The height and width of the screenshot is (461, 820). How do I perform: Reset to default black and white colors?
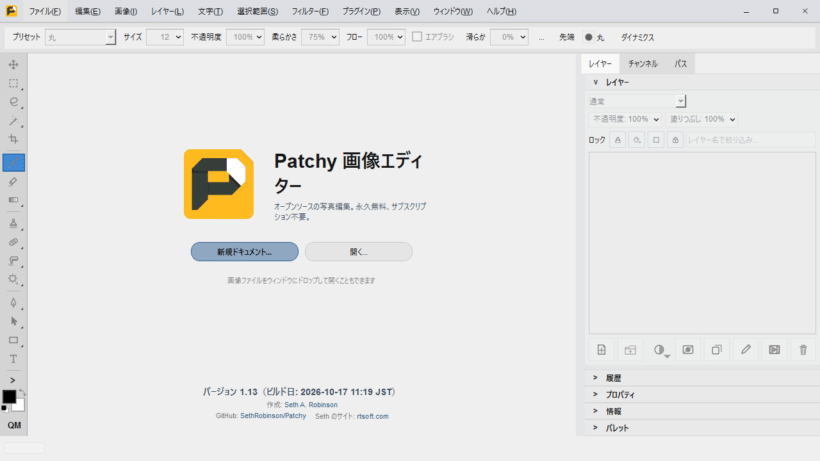4,408
